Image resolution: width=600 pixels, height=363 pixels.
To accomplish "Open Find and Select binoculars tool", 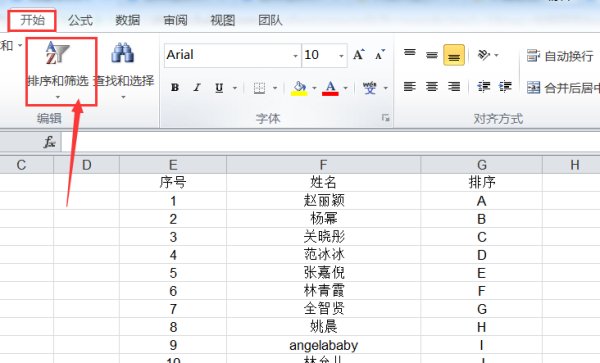I will click(123, 71).
